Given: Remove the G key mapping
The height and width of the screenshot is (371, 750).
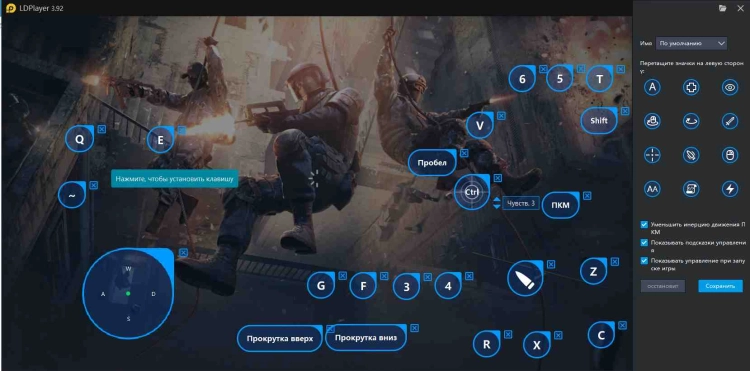Looking at the screenshot, I should pos(342,275).
